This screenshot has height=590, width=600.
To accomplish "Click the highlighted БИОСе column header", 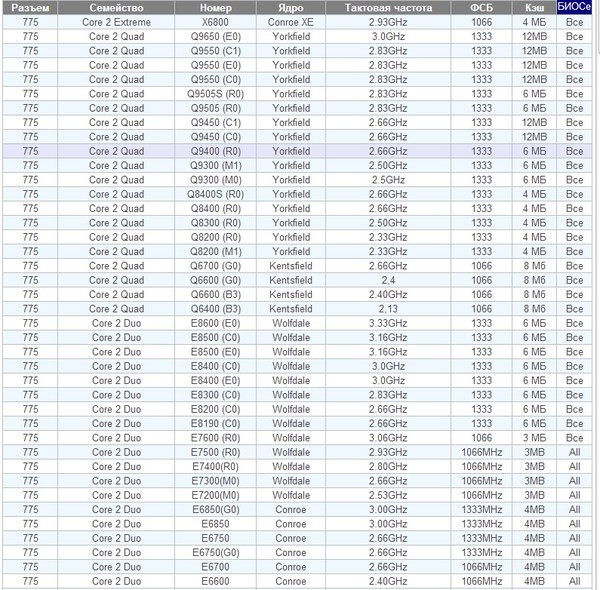I will click(x=574, y=7).
